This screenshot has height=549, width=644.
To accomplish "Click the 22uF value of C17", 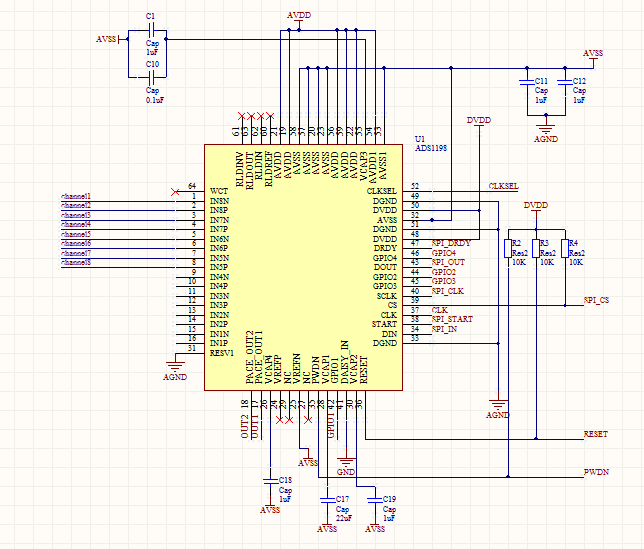I will pos(344,518).
